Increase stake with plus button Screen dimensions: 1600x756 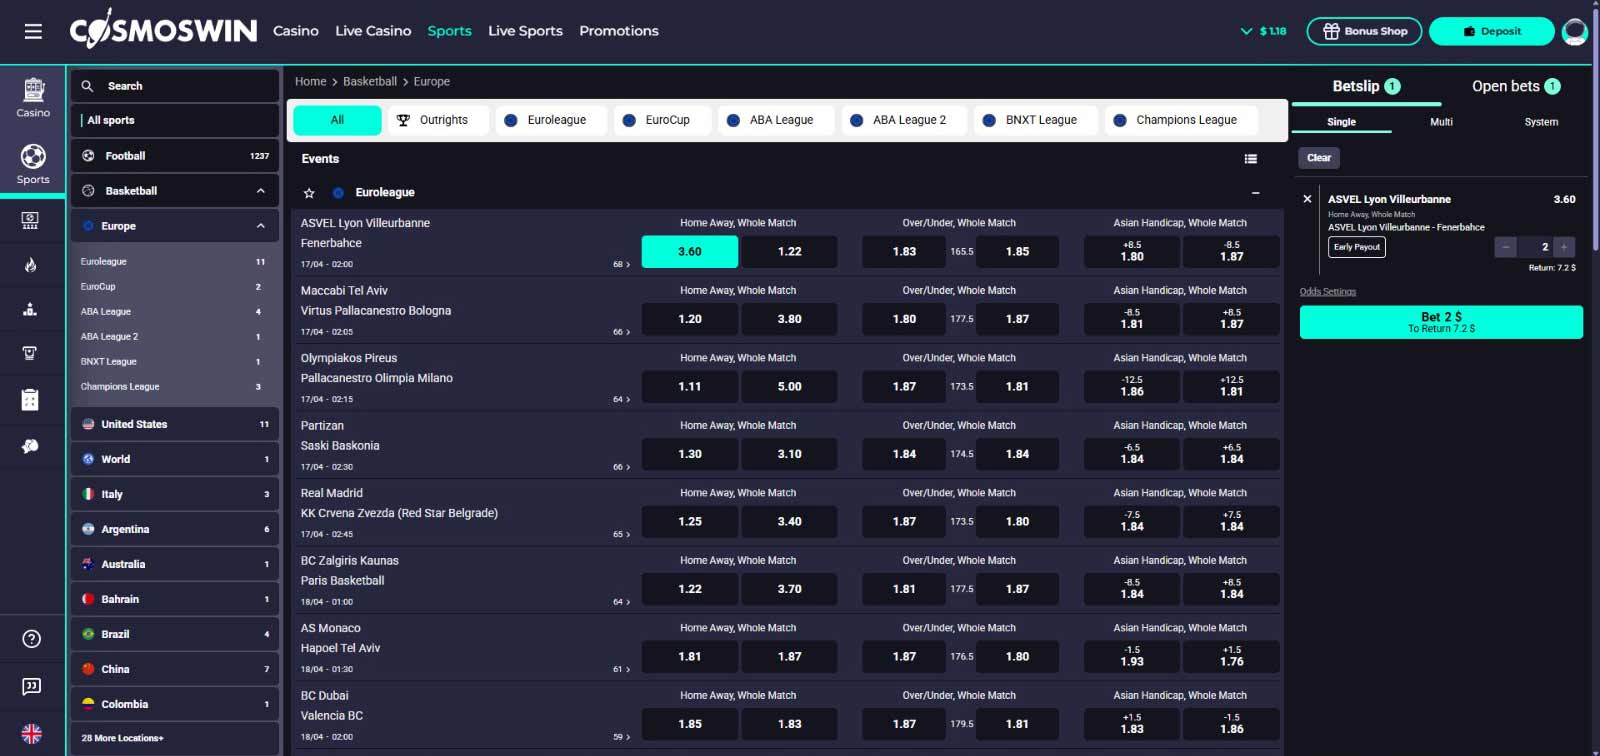tap(1564, 247)
